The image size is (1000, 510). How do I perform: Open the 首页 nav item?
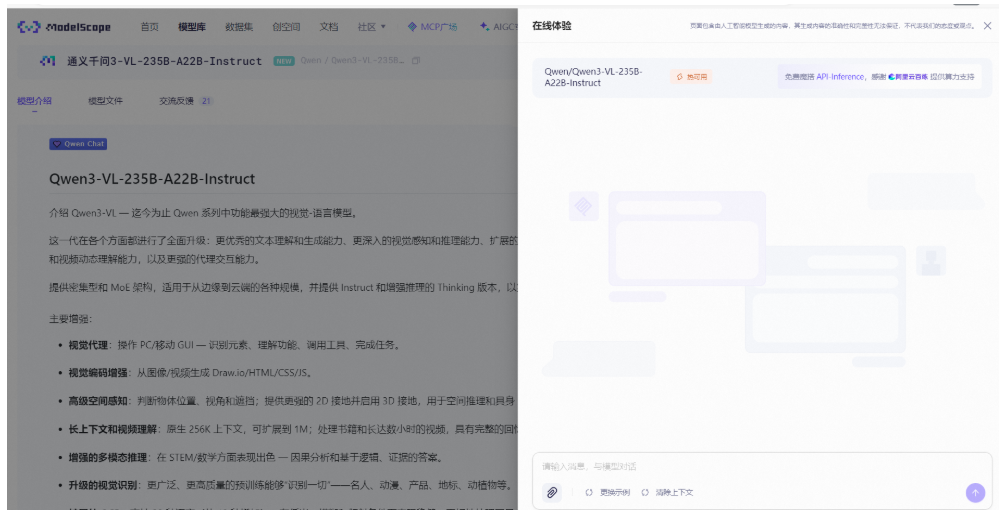pos(149,27)
